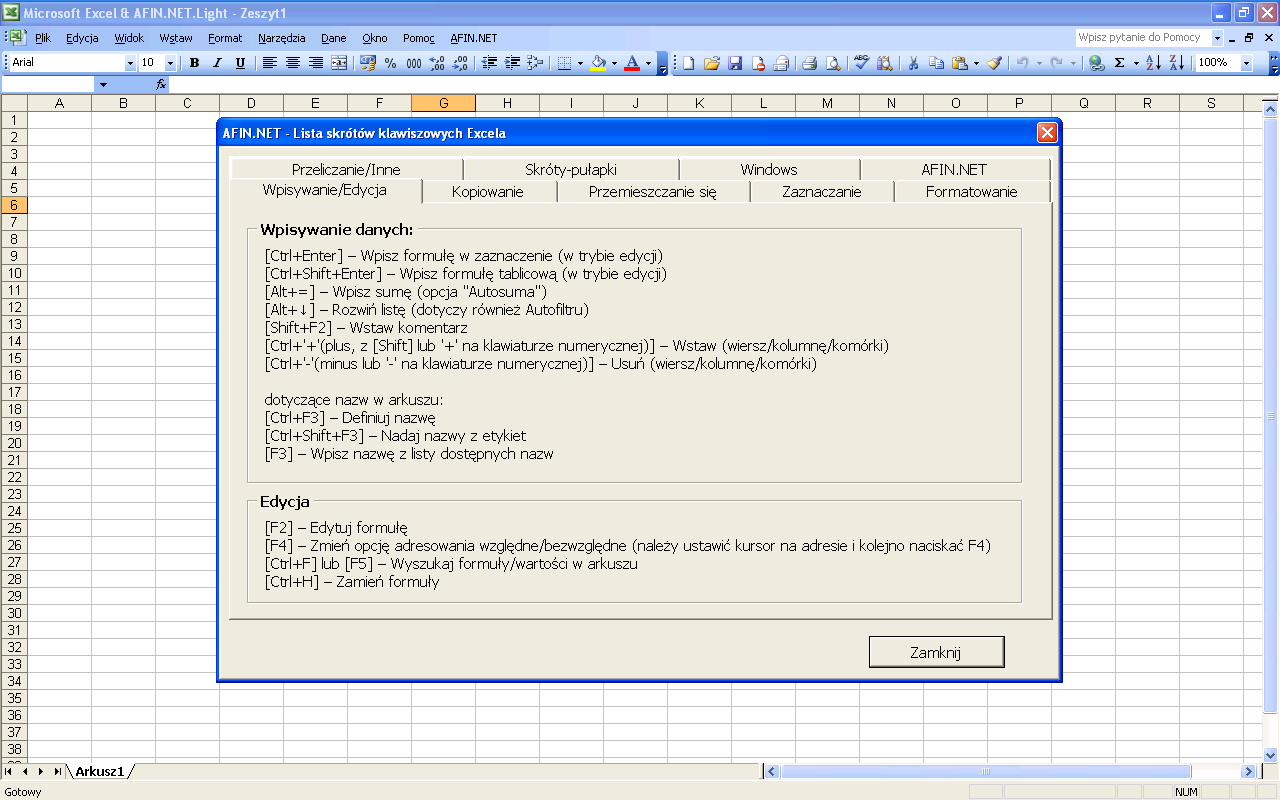1280x800 pixels.
Task: Apply percent style
Action: [390, 63]
